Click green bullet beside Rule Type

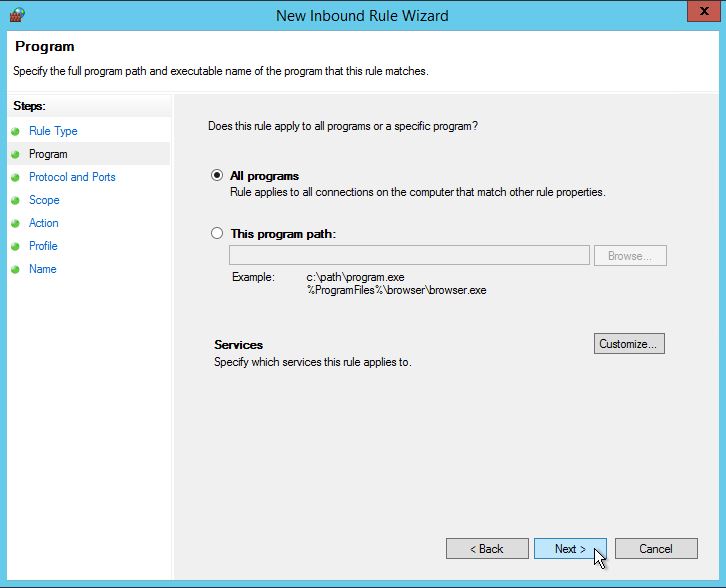15,132
